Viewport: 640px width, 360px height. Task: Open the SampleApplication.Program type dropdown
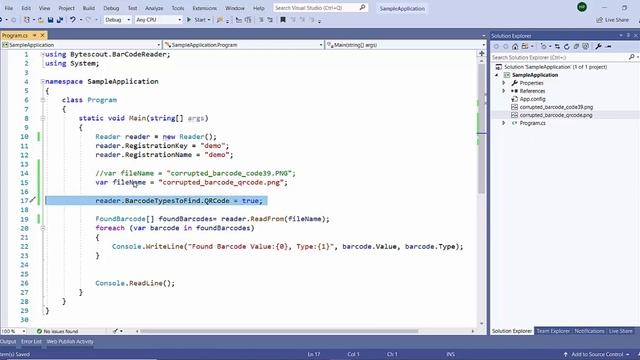tap(244, 45)
